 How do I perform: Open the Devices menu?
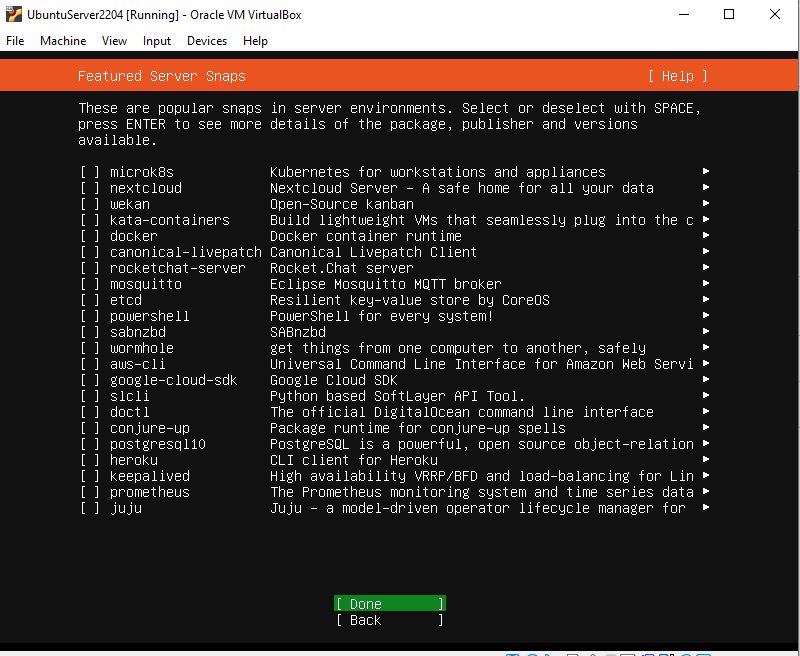pyautogui.click(x=207, y=41)
